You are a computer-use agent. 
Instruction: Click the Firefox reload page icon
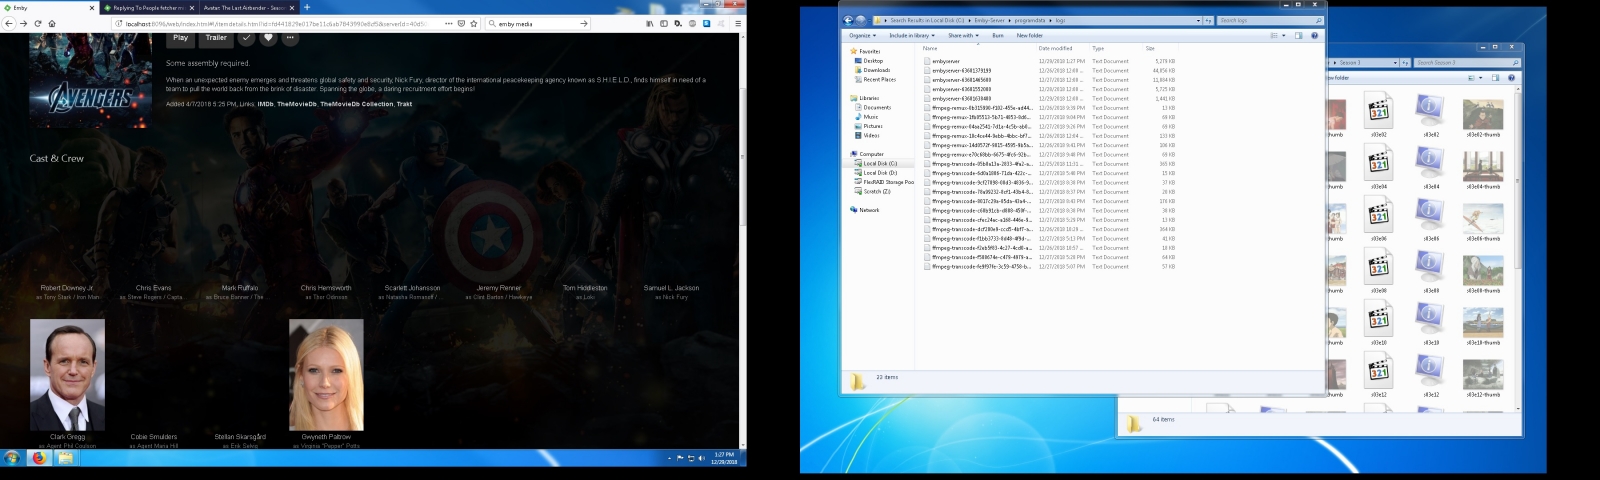(x=38, y=23)
